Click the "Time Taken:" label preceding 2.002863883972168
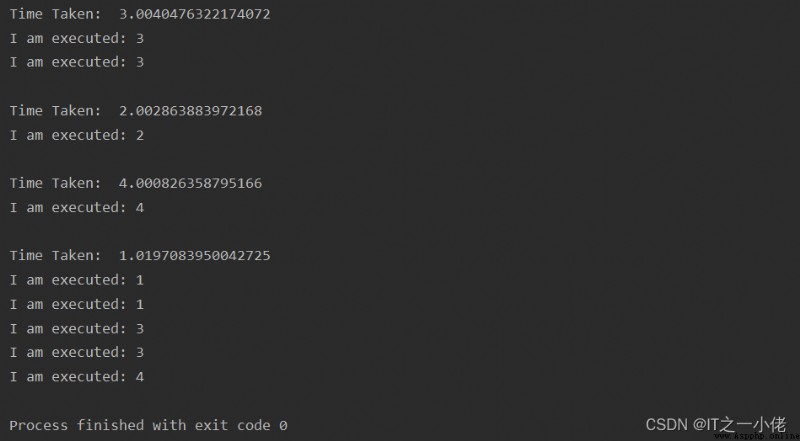The height and width of the screenshot is (441, 800). click(56, 111)
